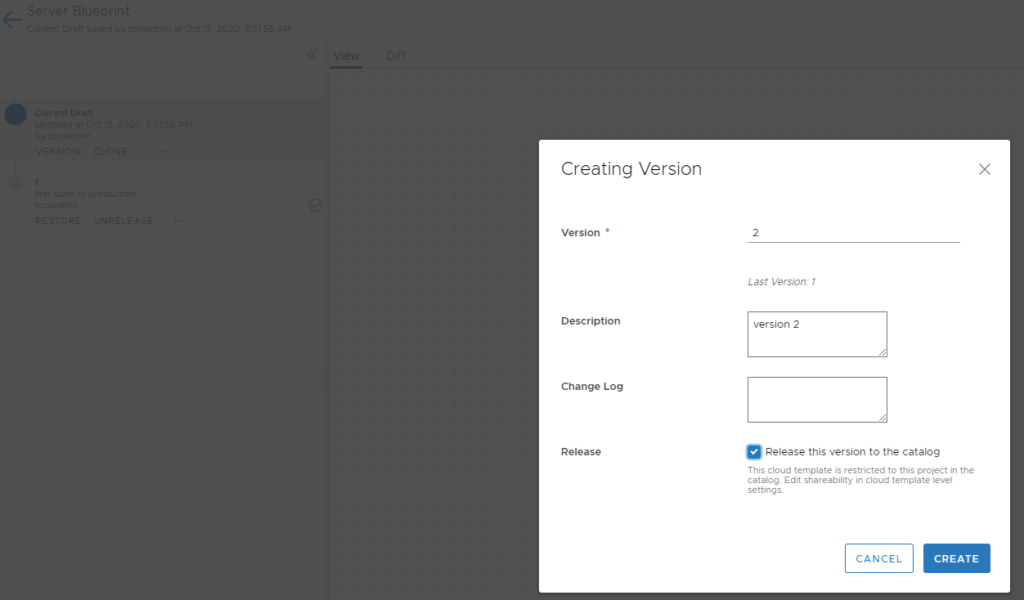Click the CANCEL button
The image size is (1024, 600).
click(x=878, y=558)
